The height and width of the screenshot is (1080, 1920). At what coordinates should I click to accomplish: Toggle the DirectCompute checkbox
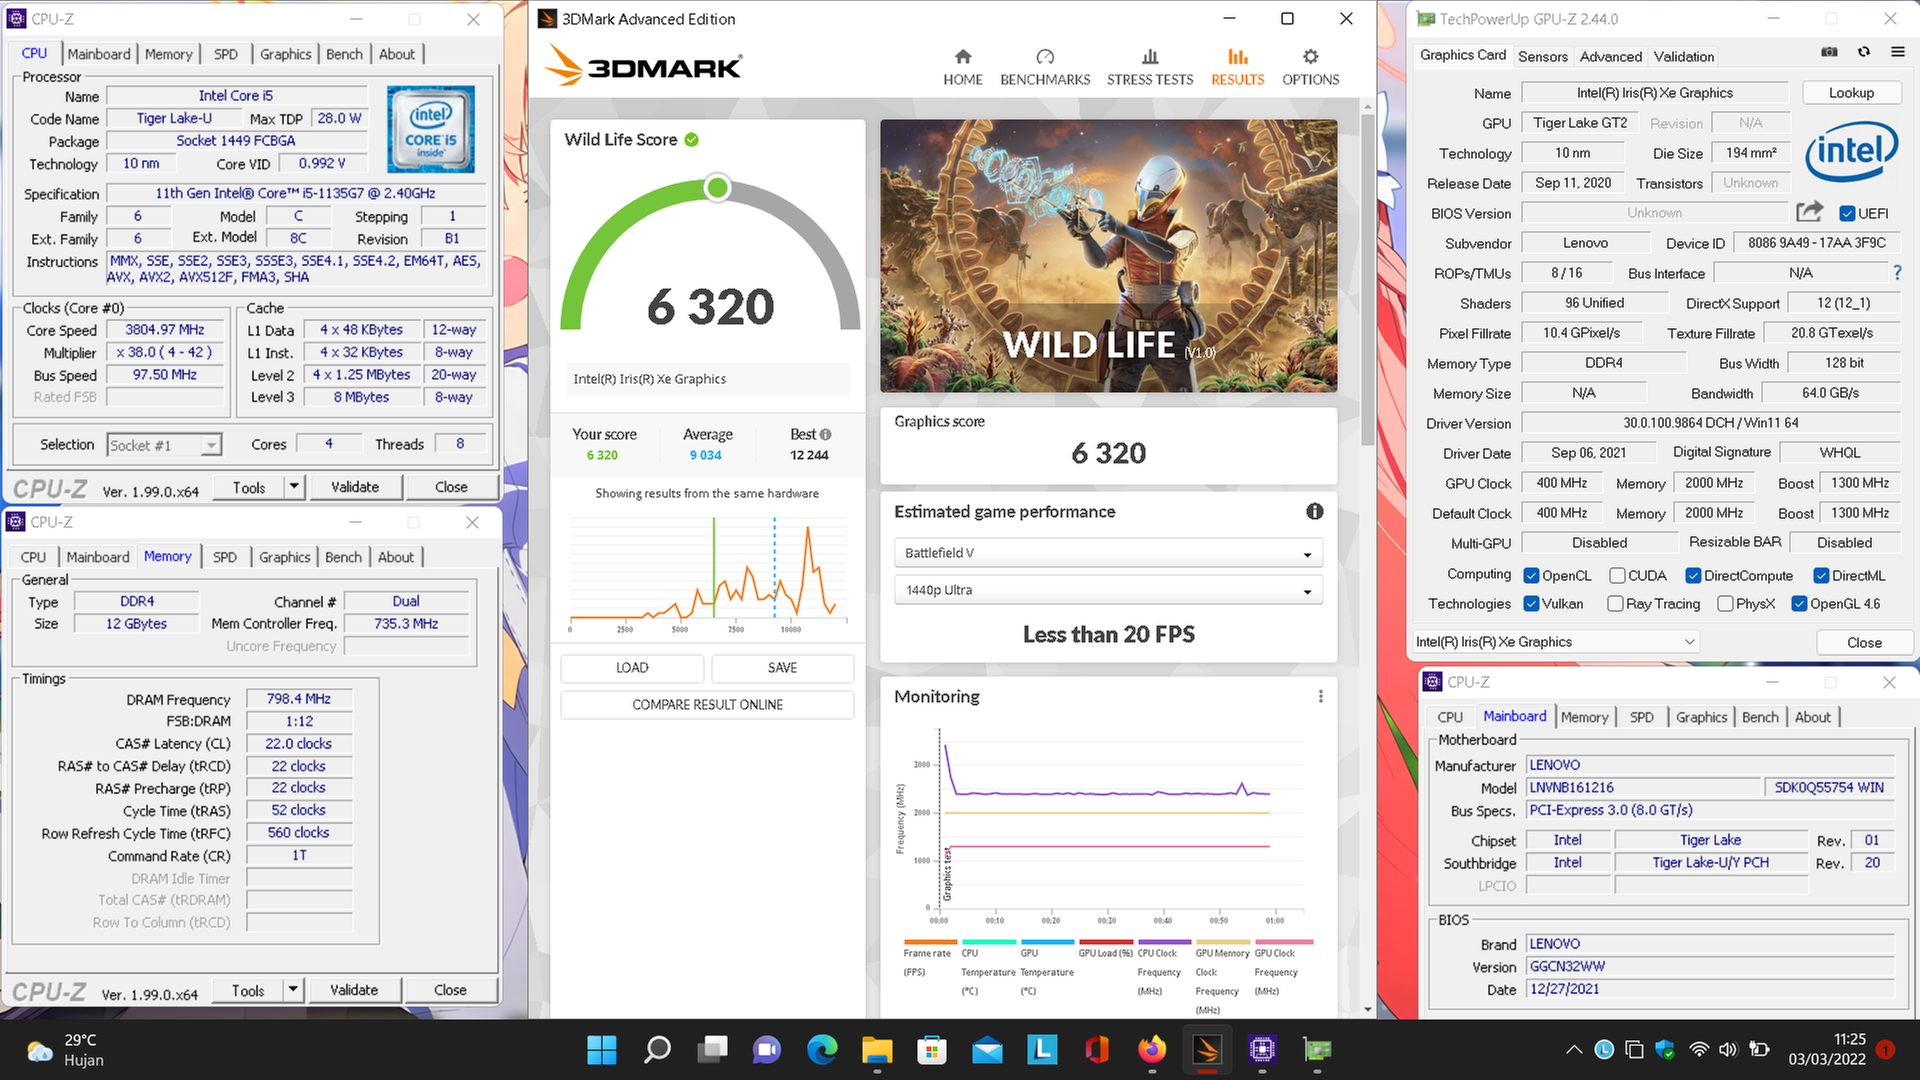tap(1693, 576)
